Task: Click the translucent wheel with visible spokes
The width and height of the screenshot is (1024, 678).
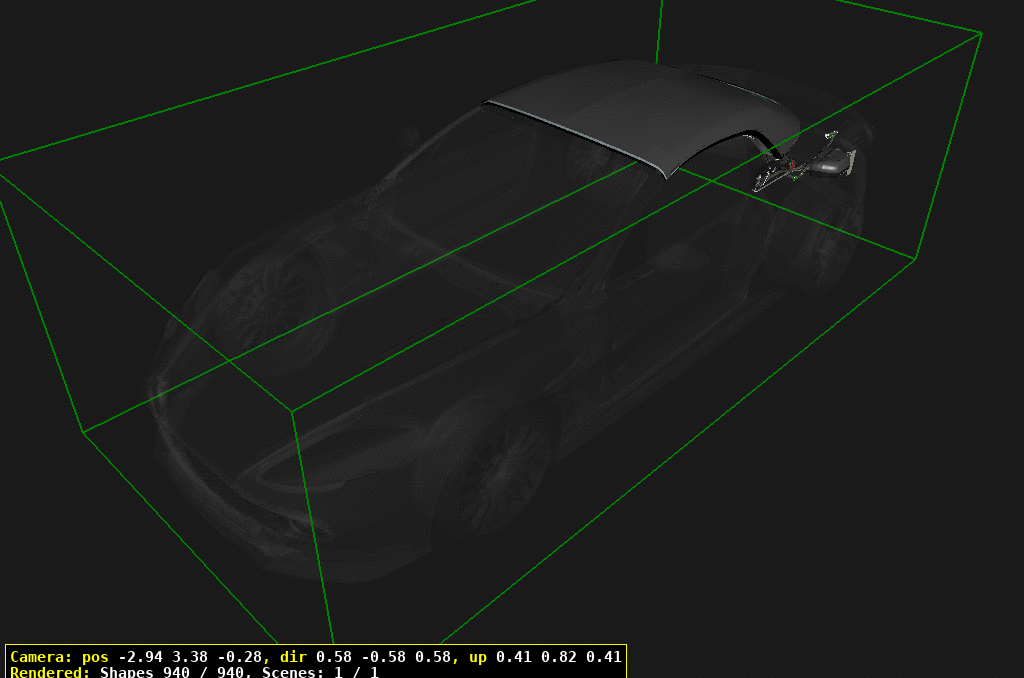Action: point(497,470)
